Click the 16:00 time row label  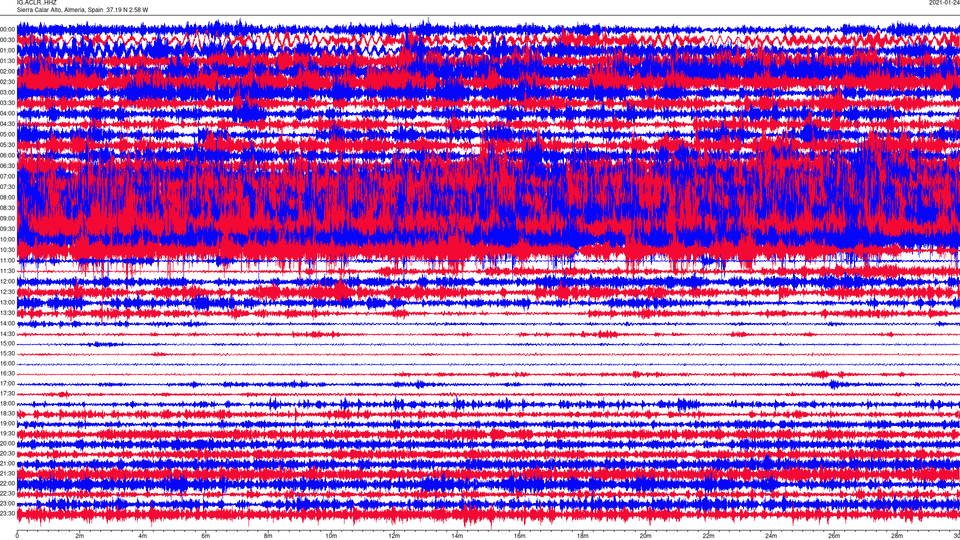(8, 363)
